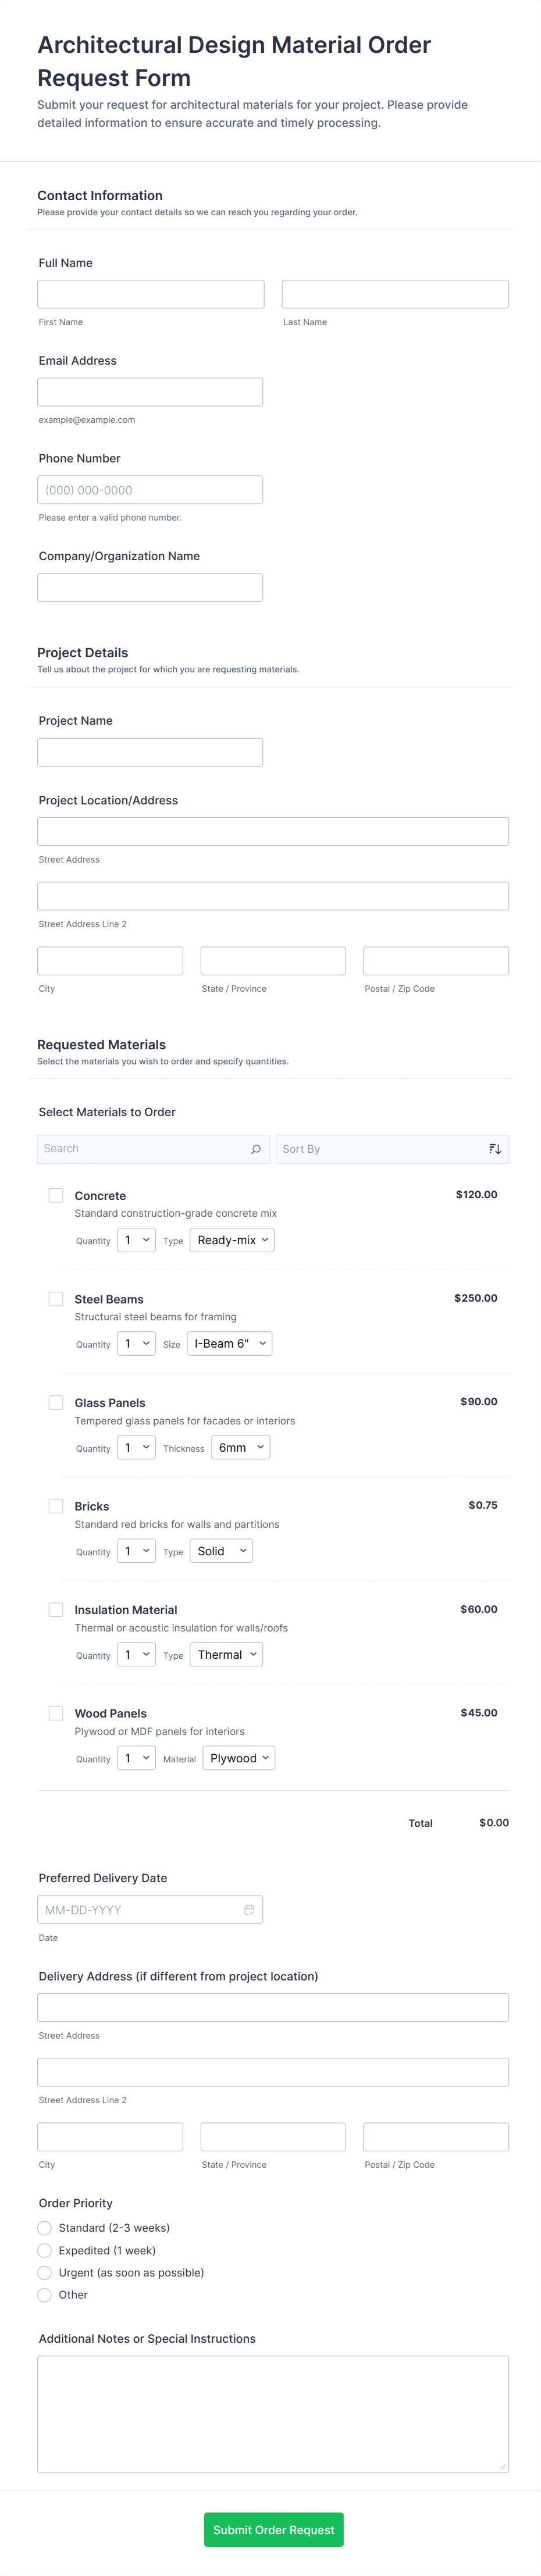Focus the Phone Number field
The height and width of the screenshot is (2576, 541).
150,490
